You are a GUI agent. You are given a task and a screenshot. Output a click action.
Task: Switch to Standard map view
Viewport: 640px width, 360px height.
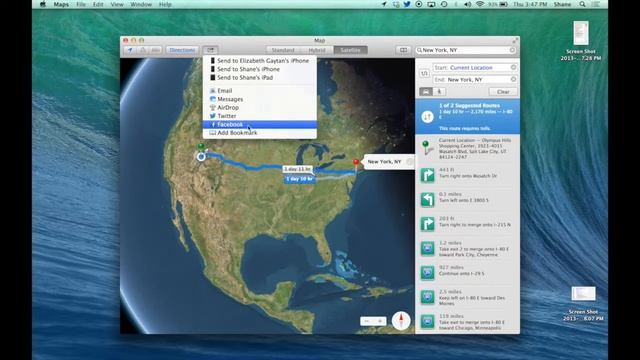283,50
